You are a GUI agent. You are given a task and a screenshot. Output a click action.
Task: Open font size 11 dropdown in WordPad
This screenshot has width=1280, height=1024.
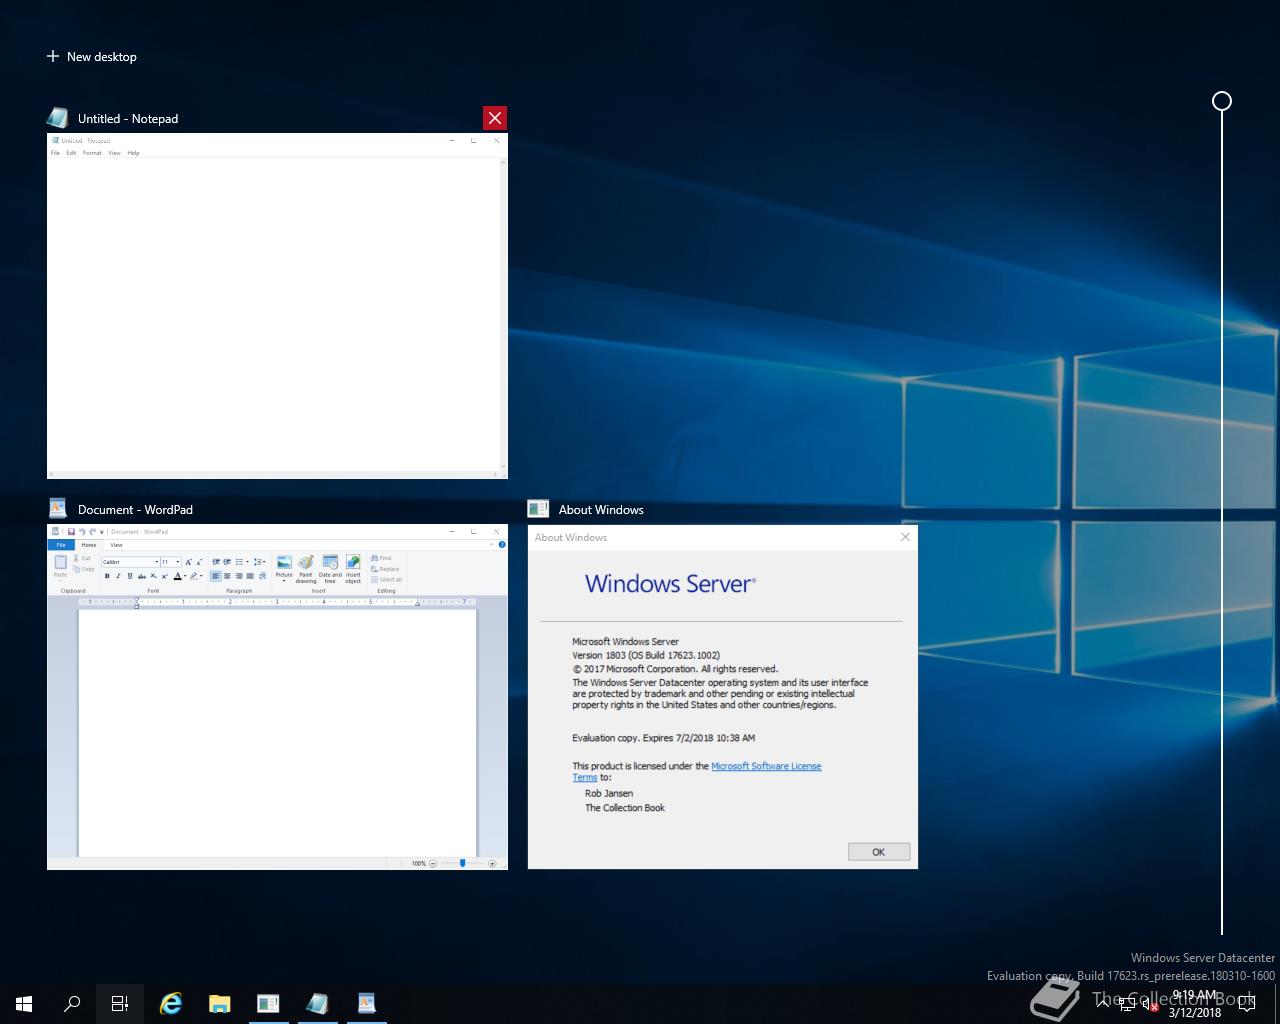point(177,562)
